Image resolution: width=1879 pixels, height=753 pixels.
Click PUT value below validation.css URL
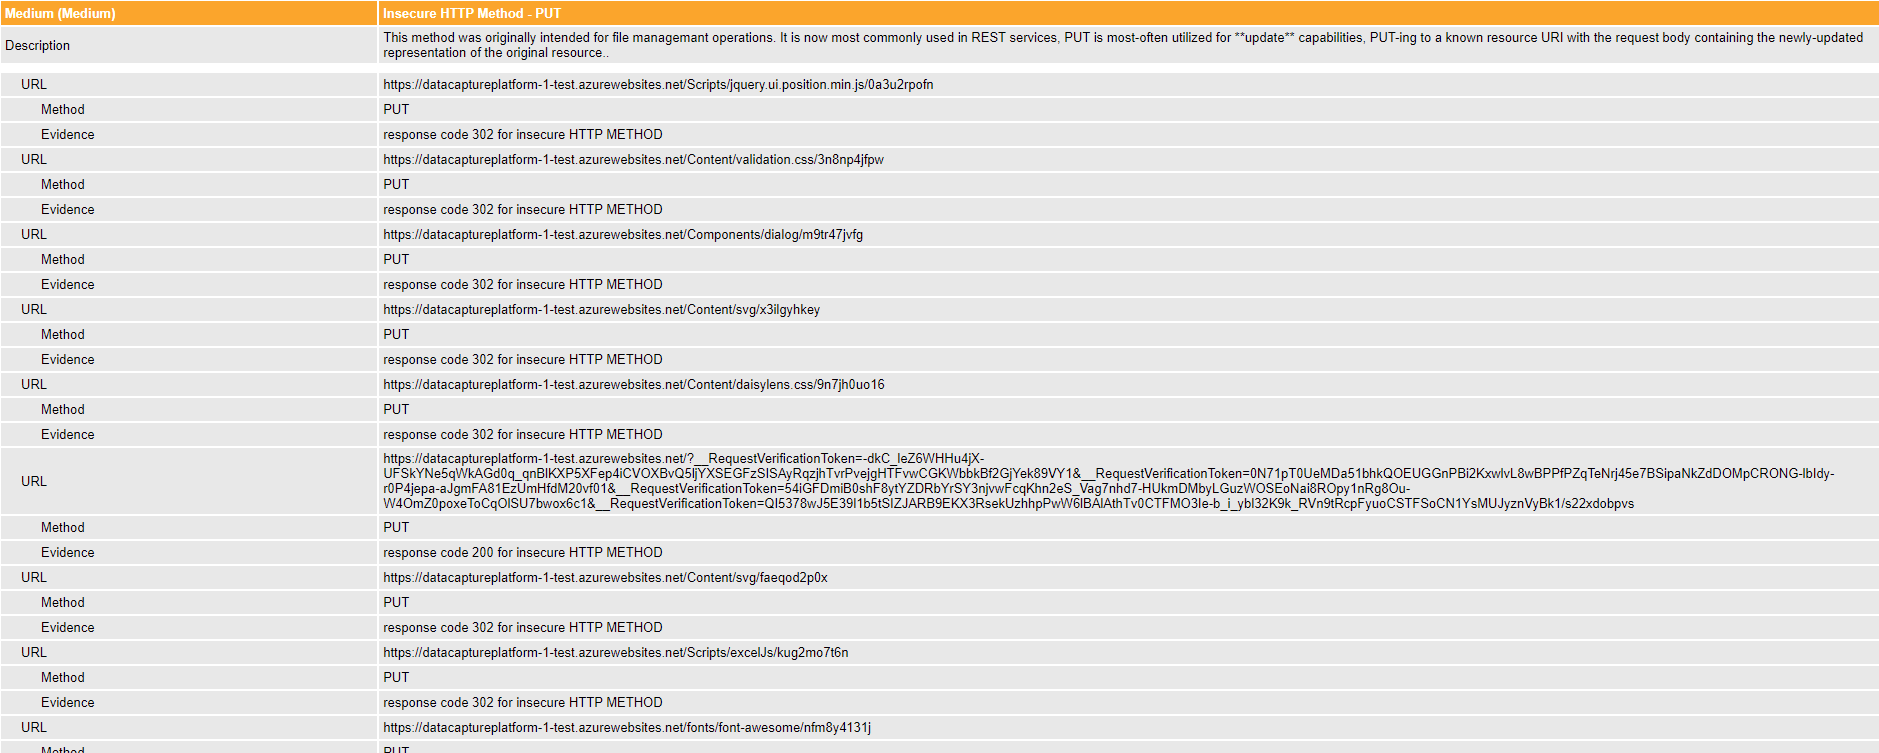click(396, 185)
